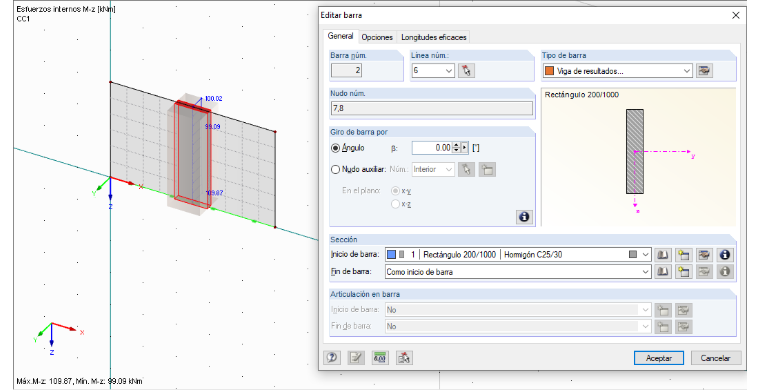
Task: Click the Nudo núm. field containing 7,8
Action: coord(432,109)
